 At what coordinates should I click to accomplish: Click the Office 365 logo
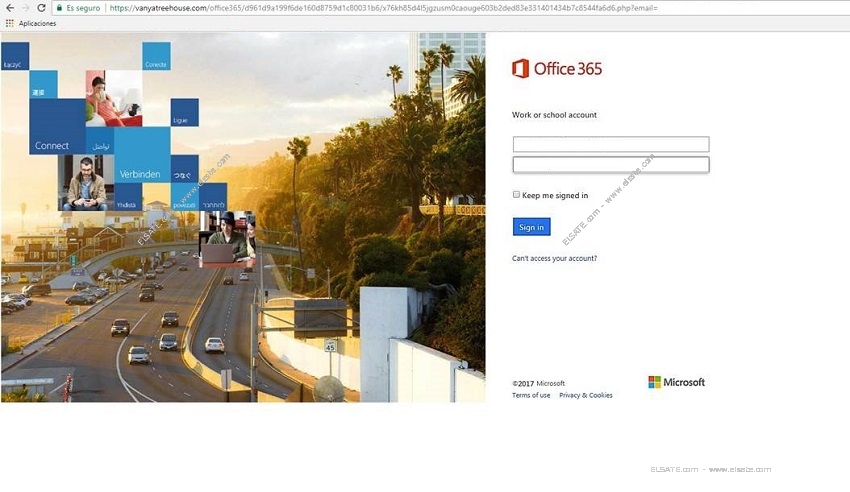[x=557, y=68]
